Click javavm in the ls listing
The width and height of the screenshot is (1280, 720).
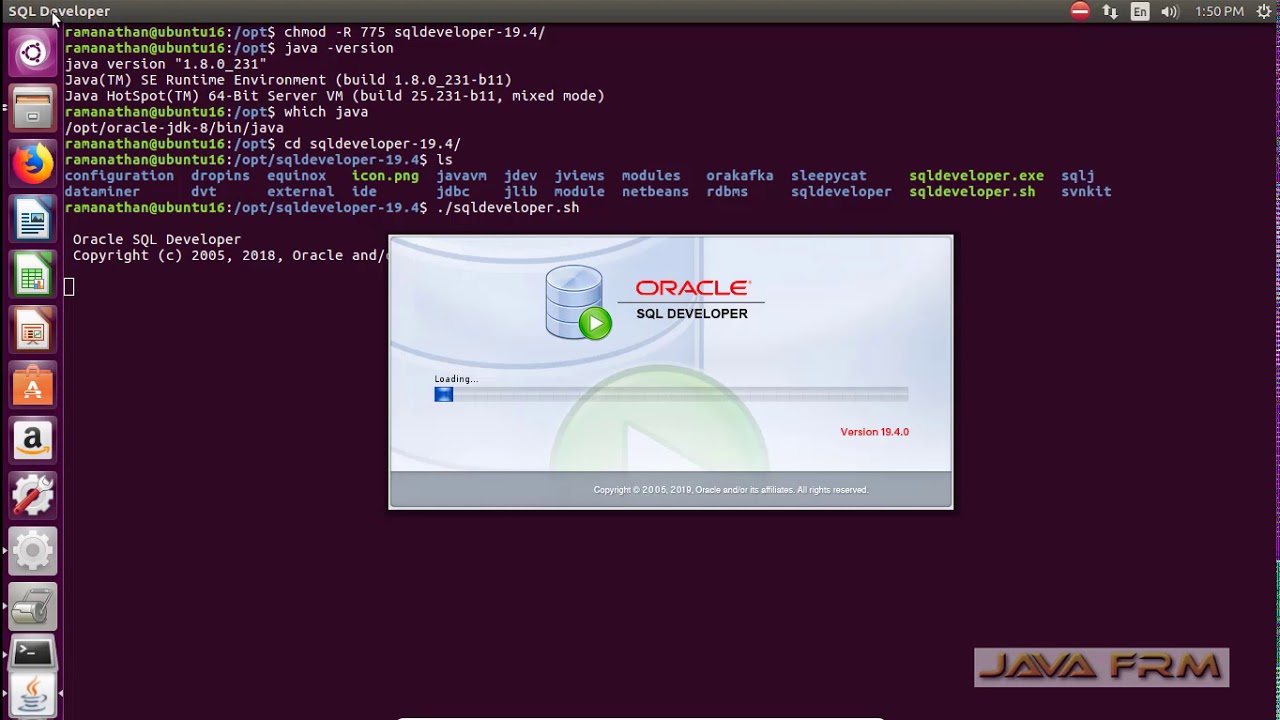461,176
